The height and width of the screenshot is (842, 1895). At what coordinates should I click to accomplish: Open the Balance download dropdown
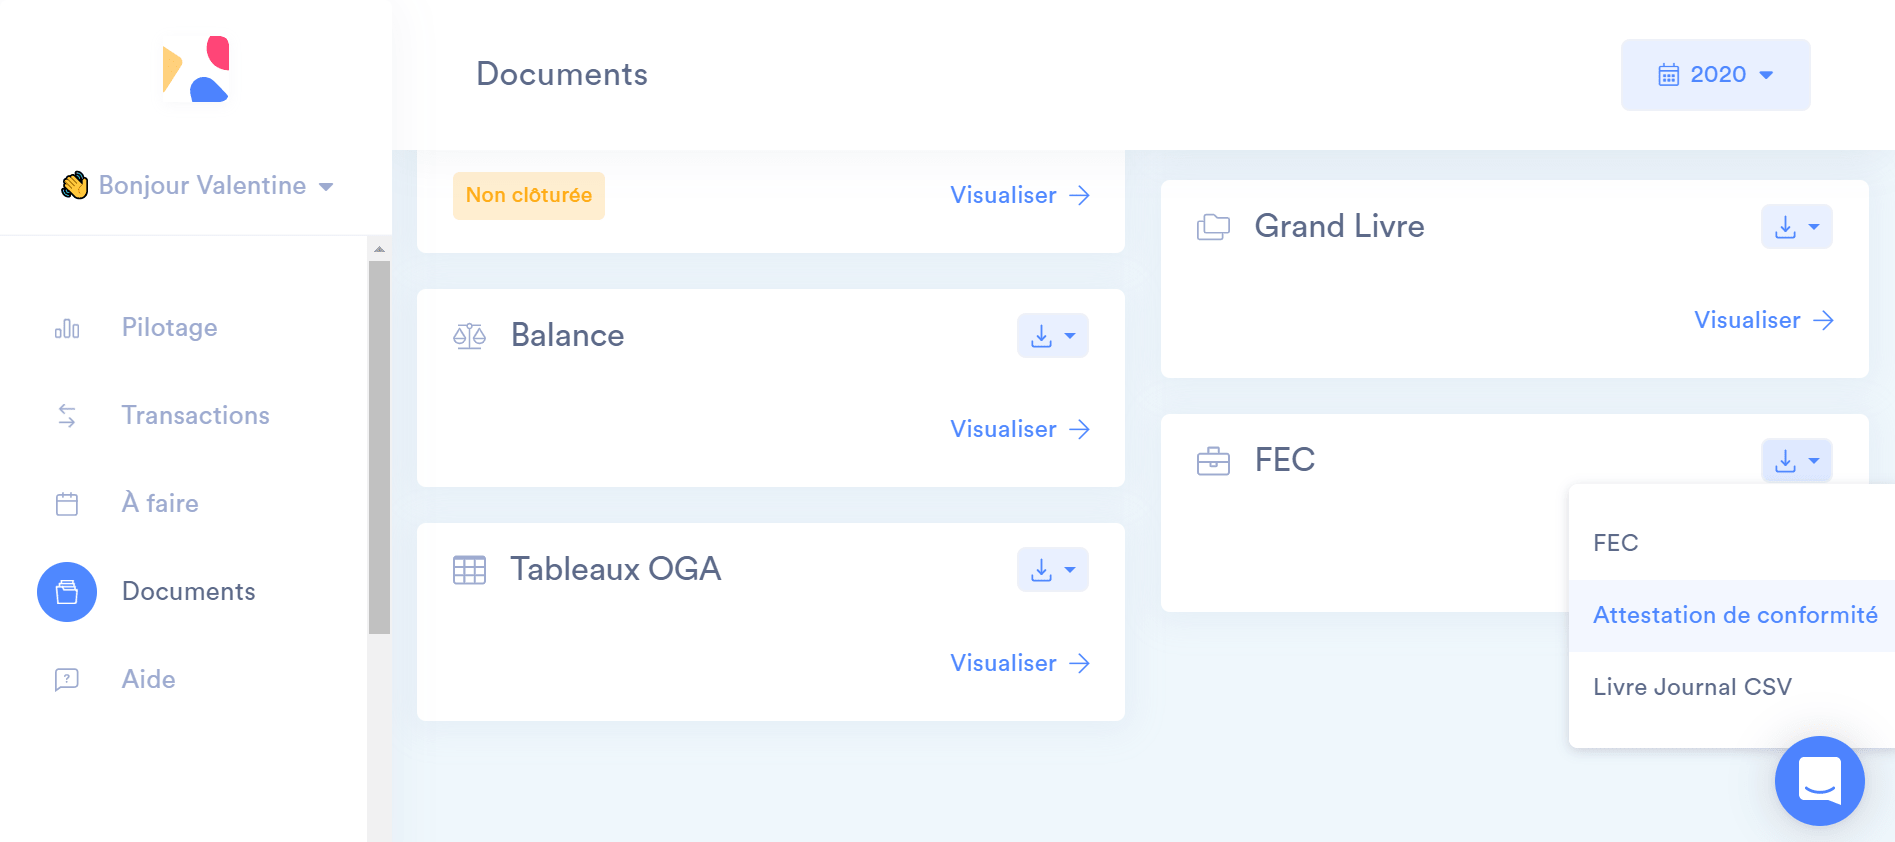(1052, 336)
